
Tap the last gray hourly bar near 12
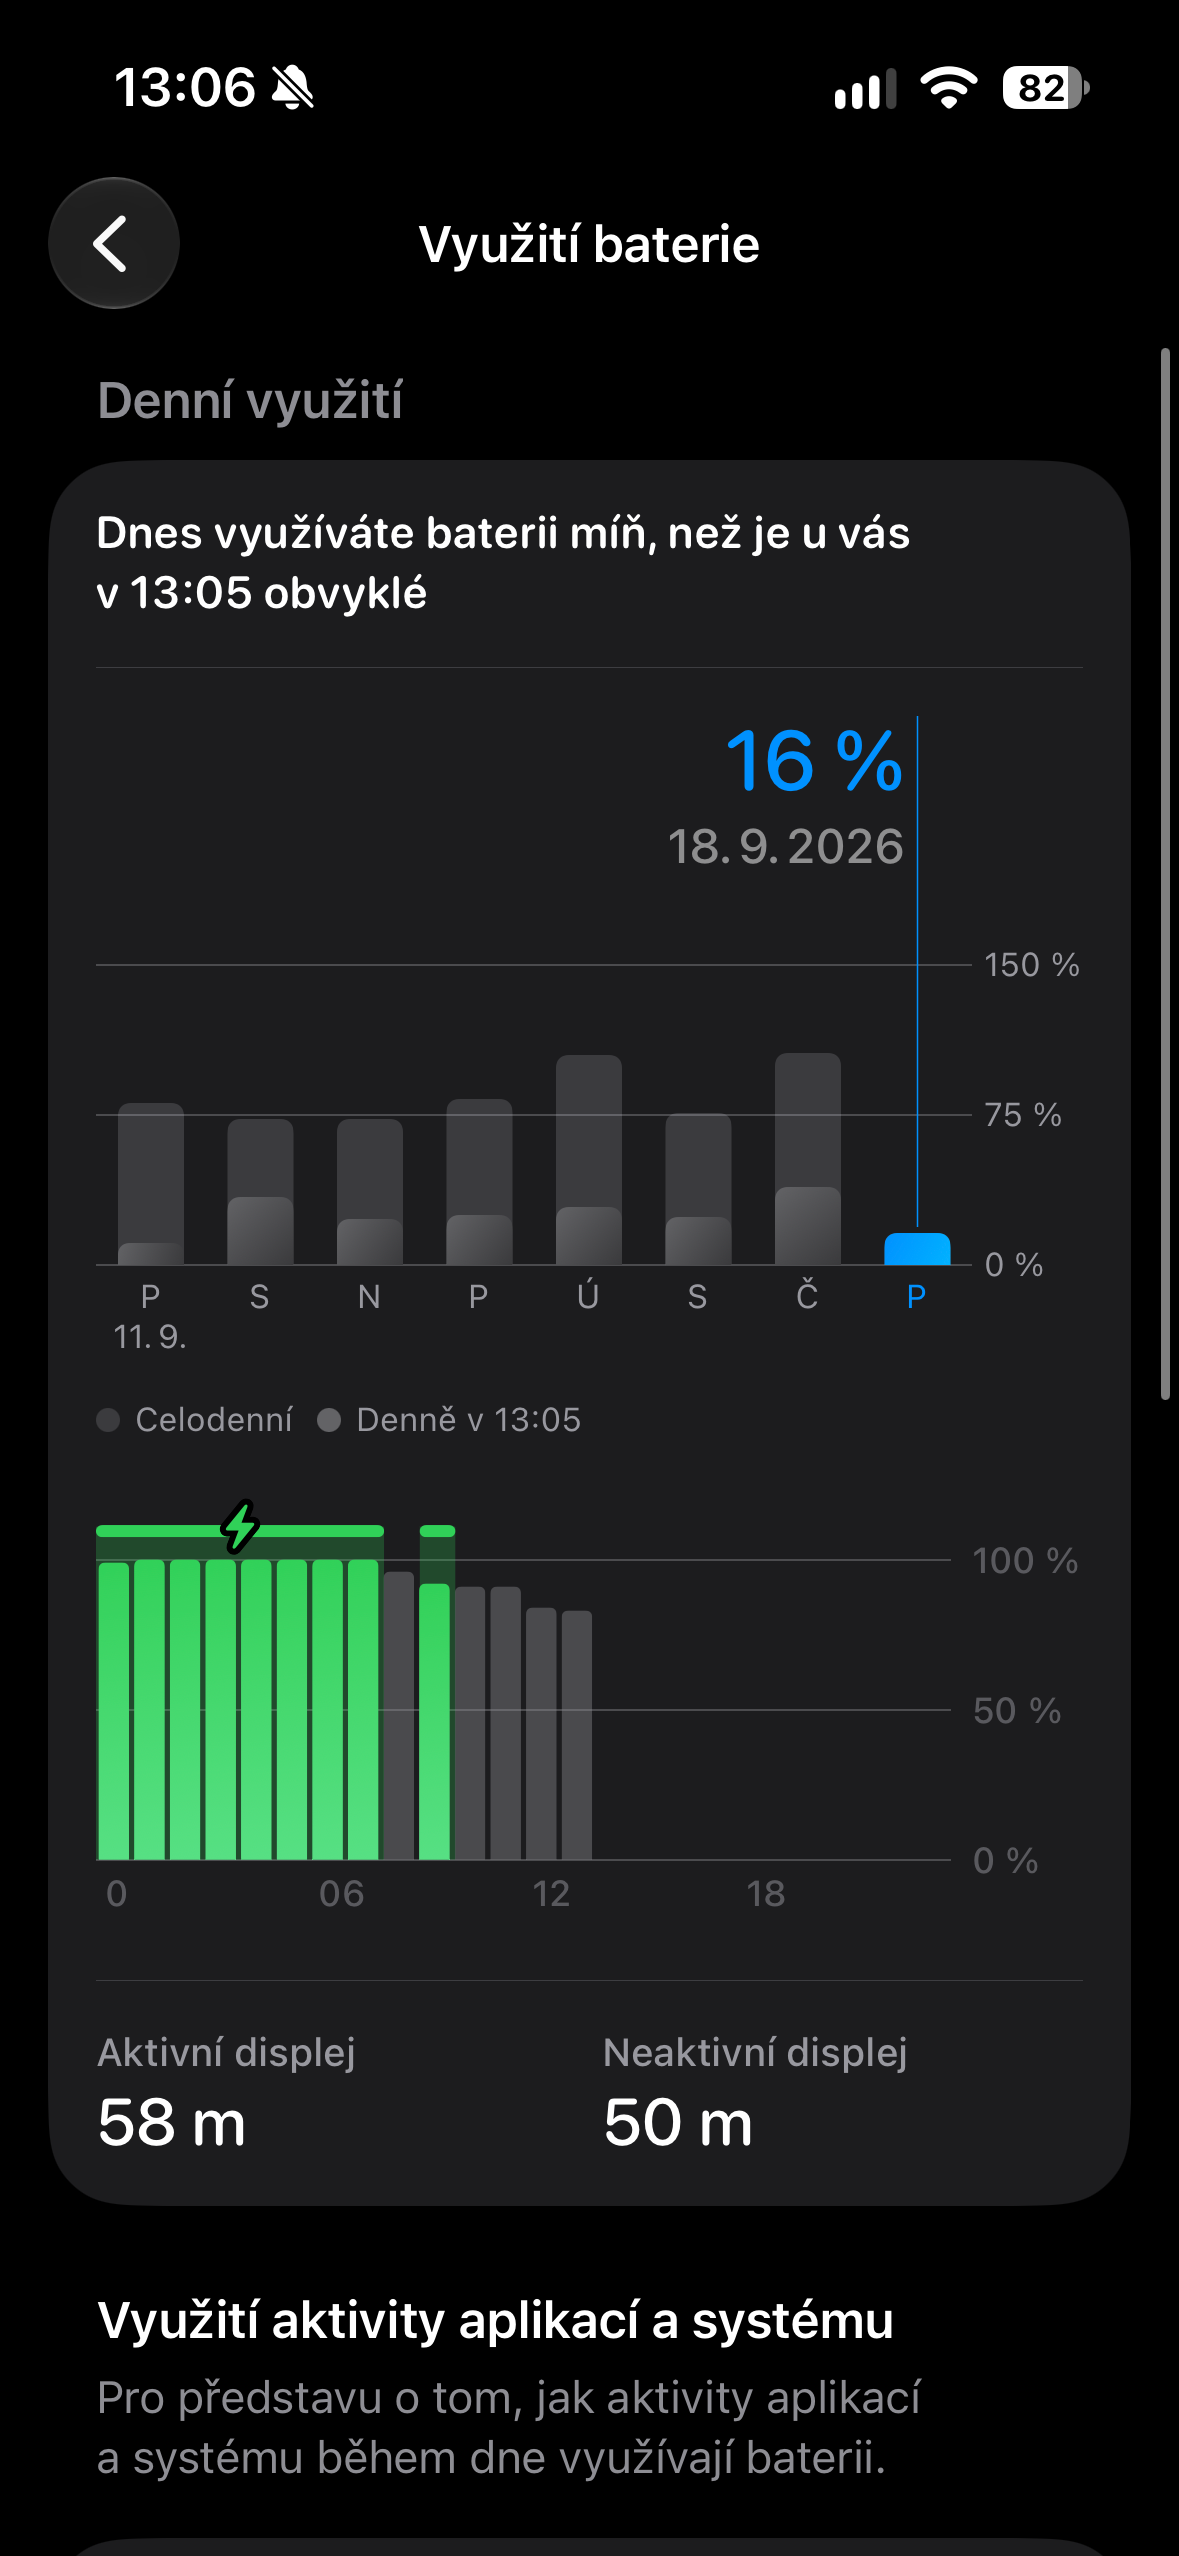click(576, 1735)
